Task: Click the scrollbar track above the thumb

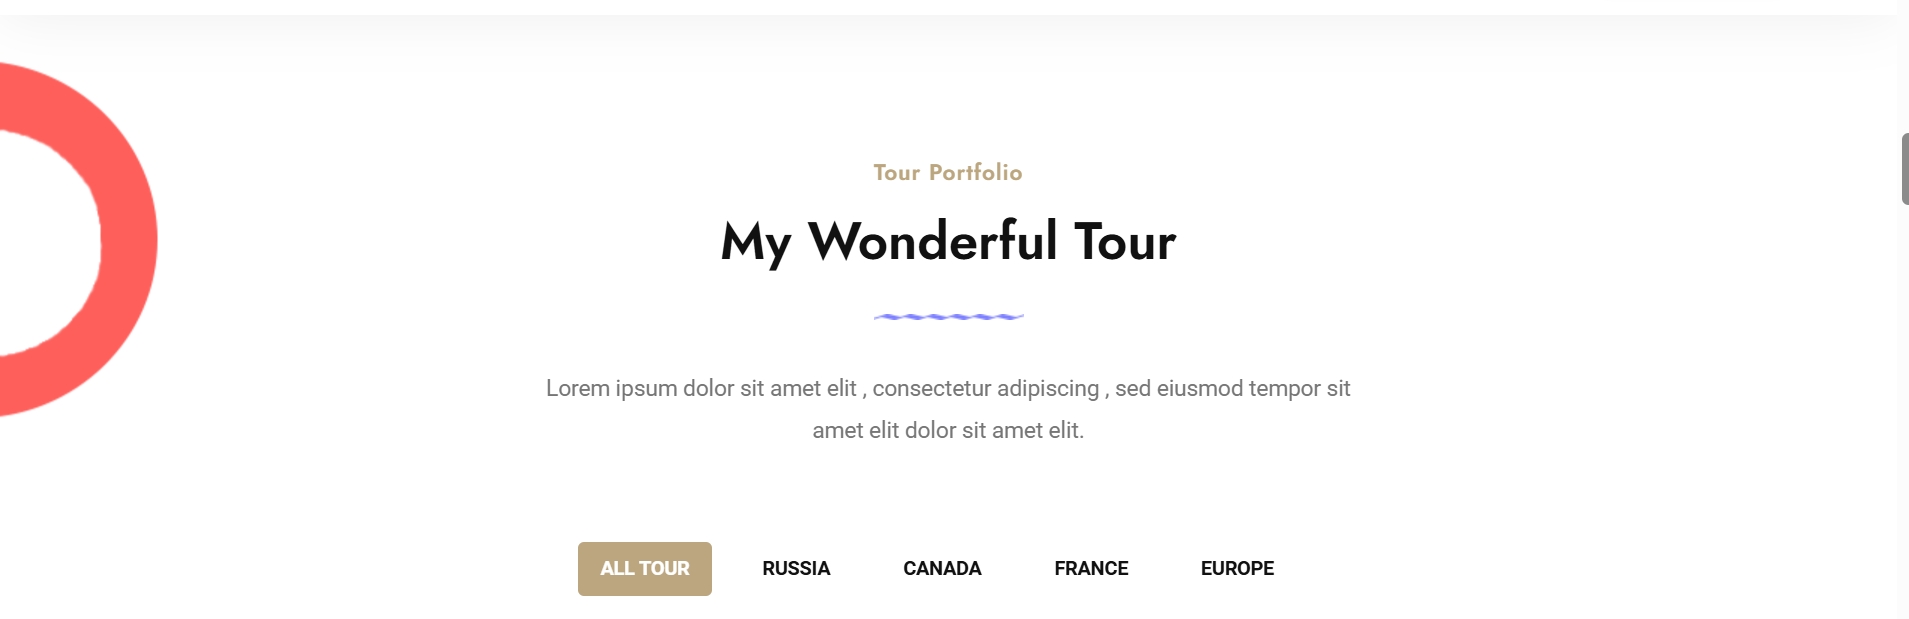Action: 1905,70
